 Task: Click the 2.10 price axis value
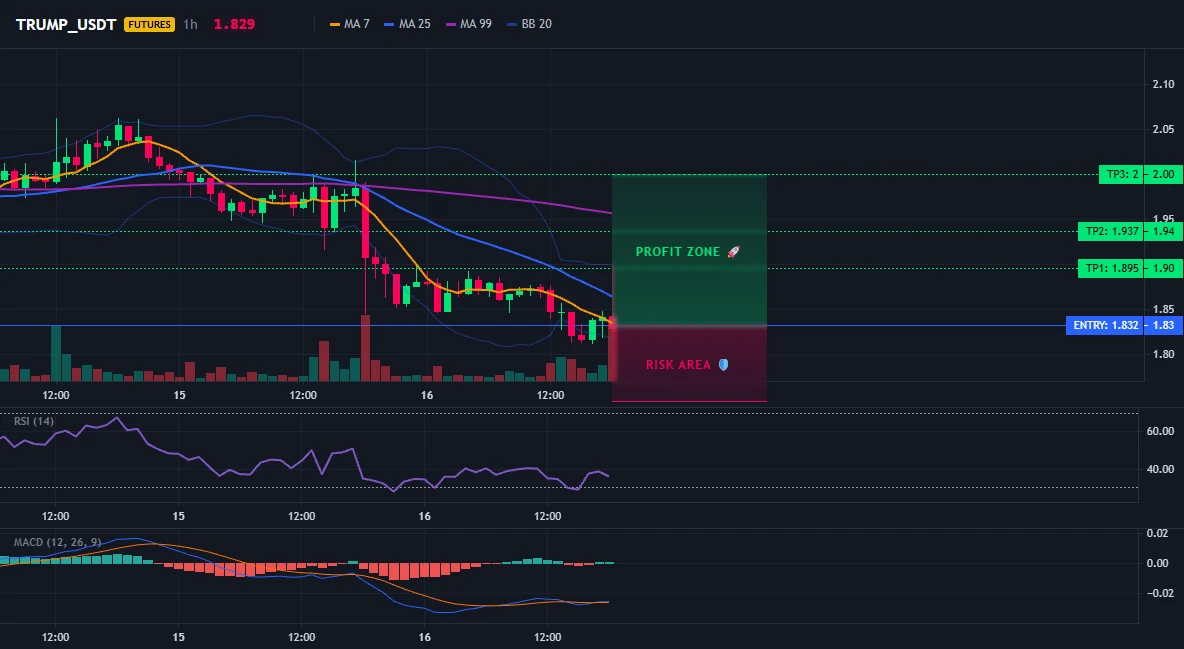1163,85
